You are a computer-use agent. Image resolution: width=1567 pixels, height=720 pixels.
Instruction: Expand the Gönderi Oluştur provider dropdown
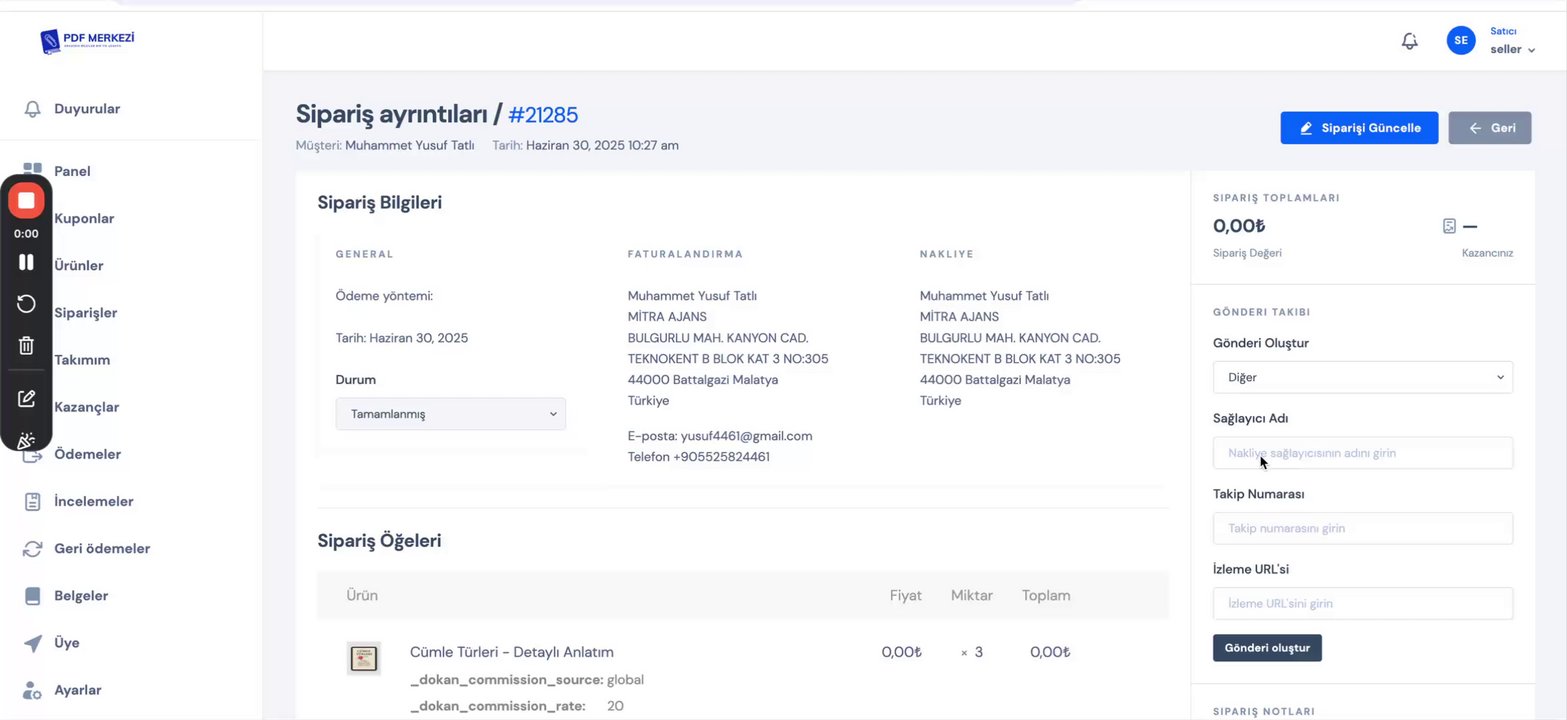pyautogui.click(x=1362, y=377)
